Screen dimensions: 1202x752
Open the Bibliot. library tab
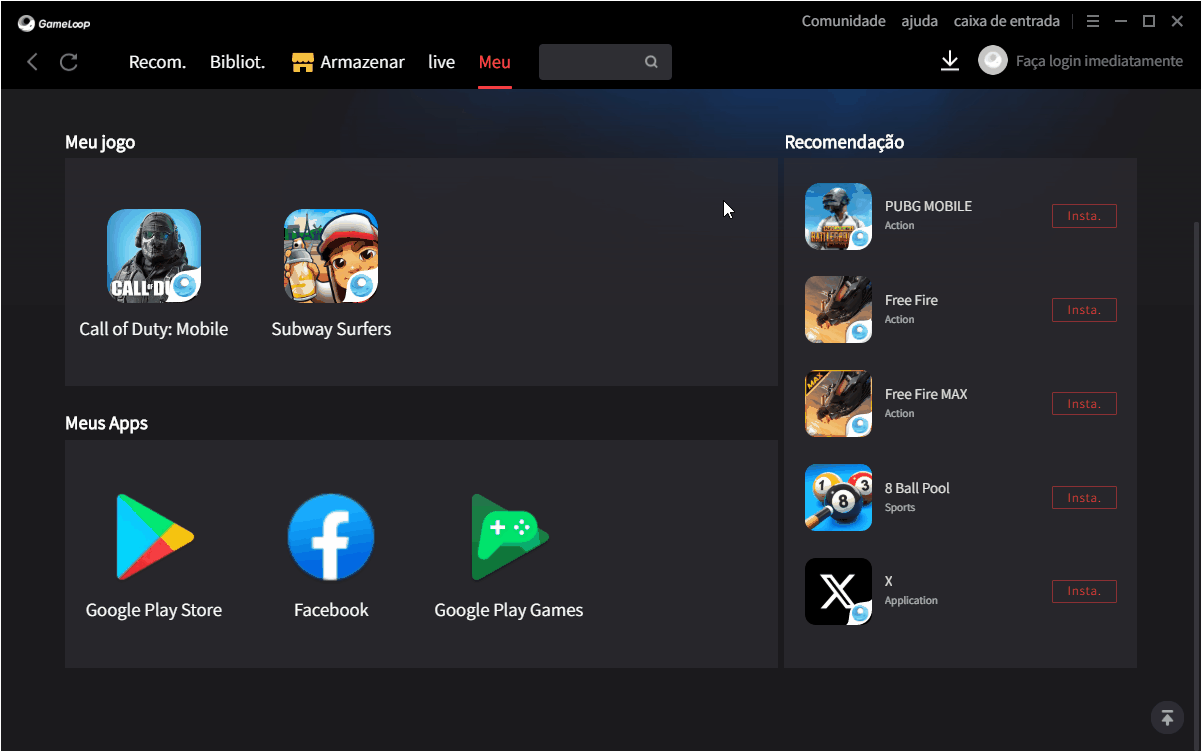click(x=237, y=62)
